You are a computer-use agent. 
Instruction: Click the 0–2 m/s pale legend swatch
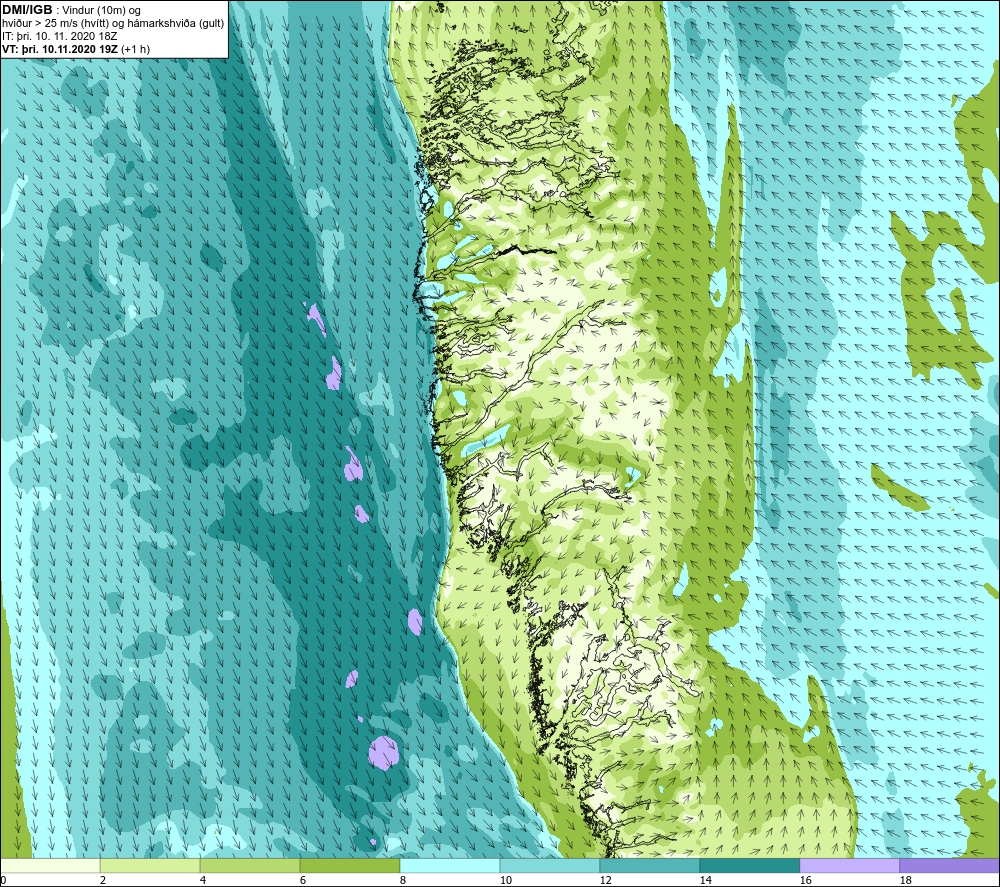click(x=50, y=865)
